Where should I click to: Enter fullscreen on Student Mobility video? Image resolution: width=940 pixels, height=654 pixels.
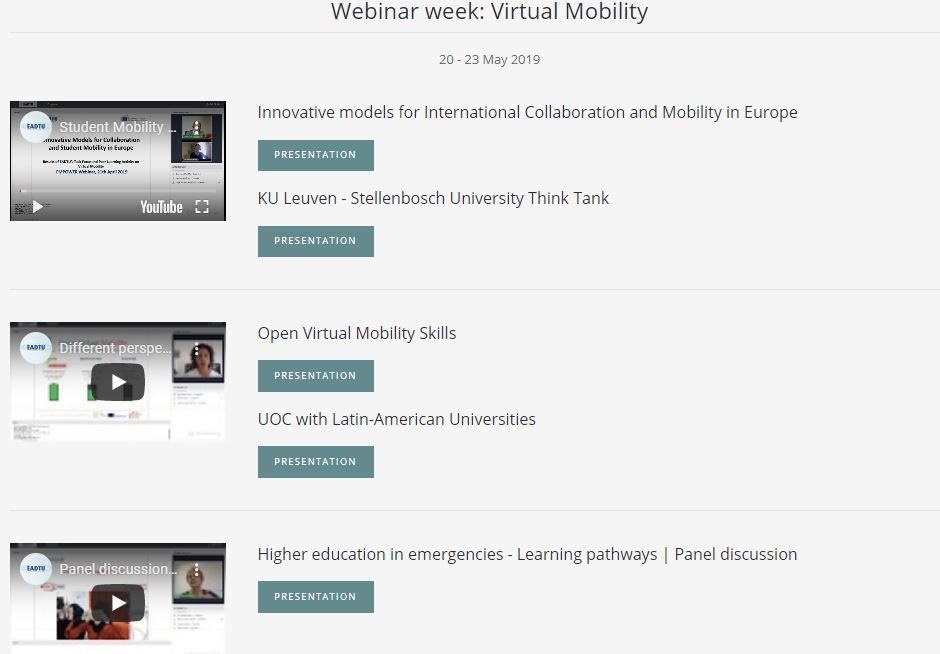coord(202,207)
